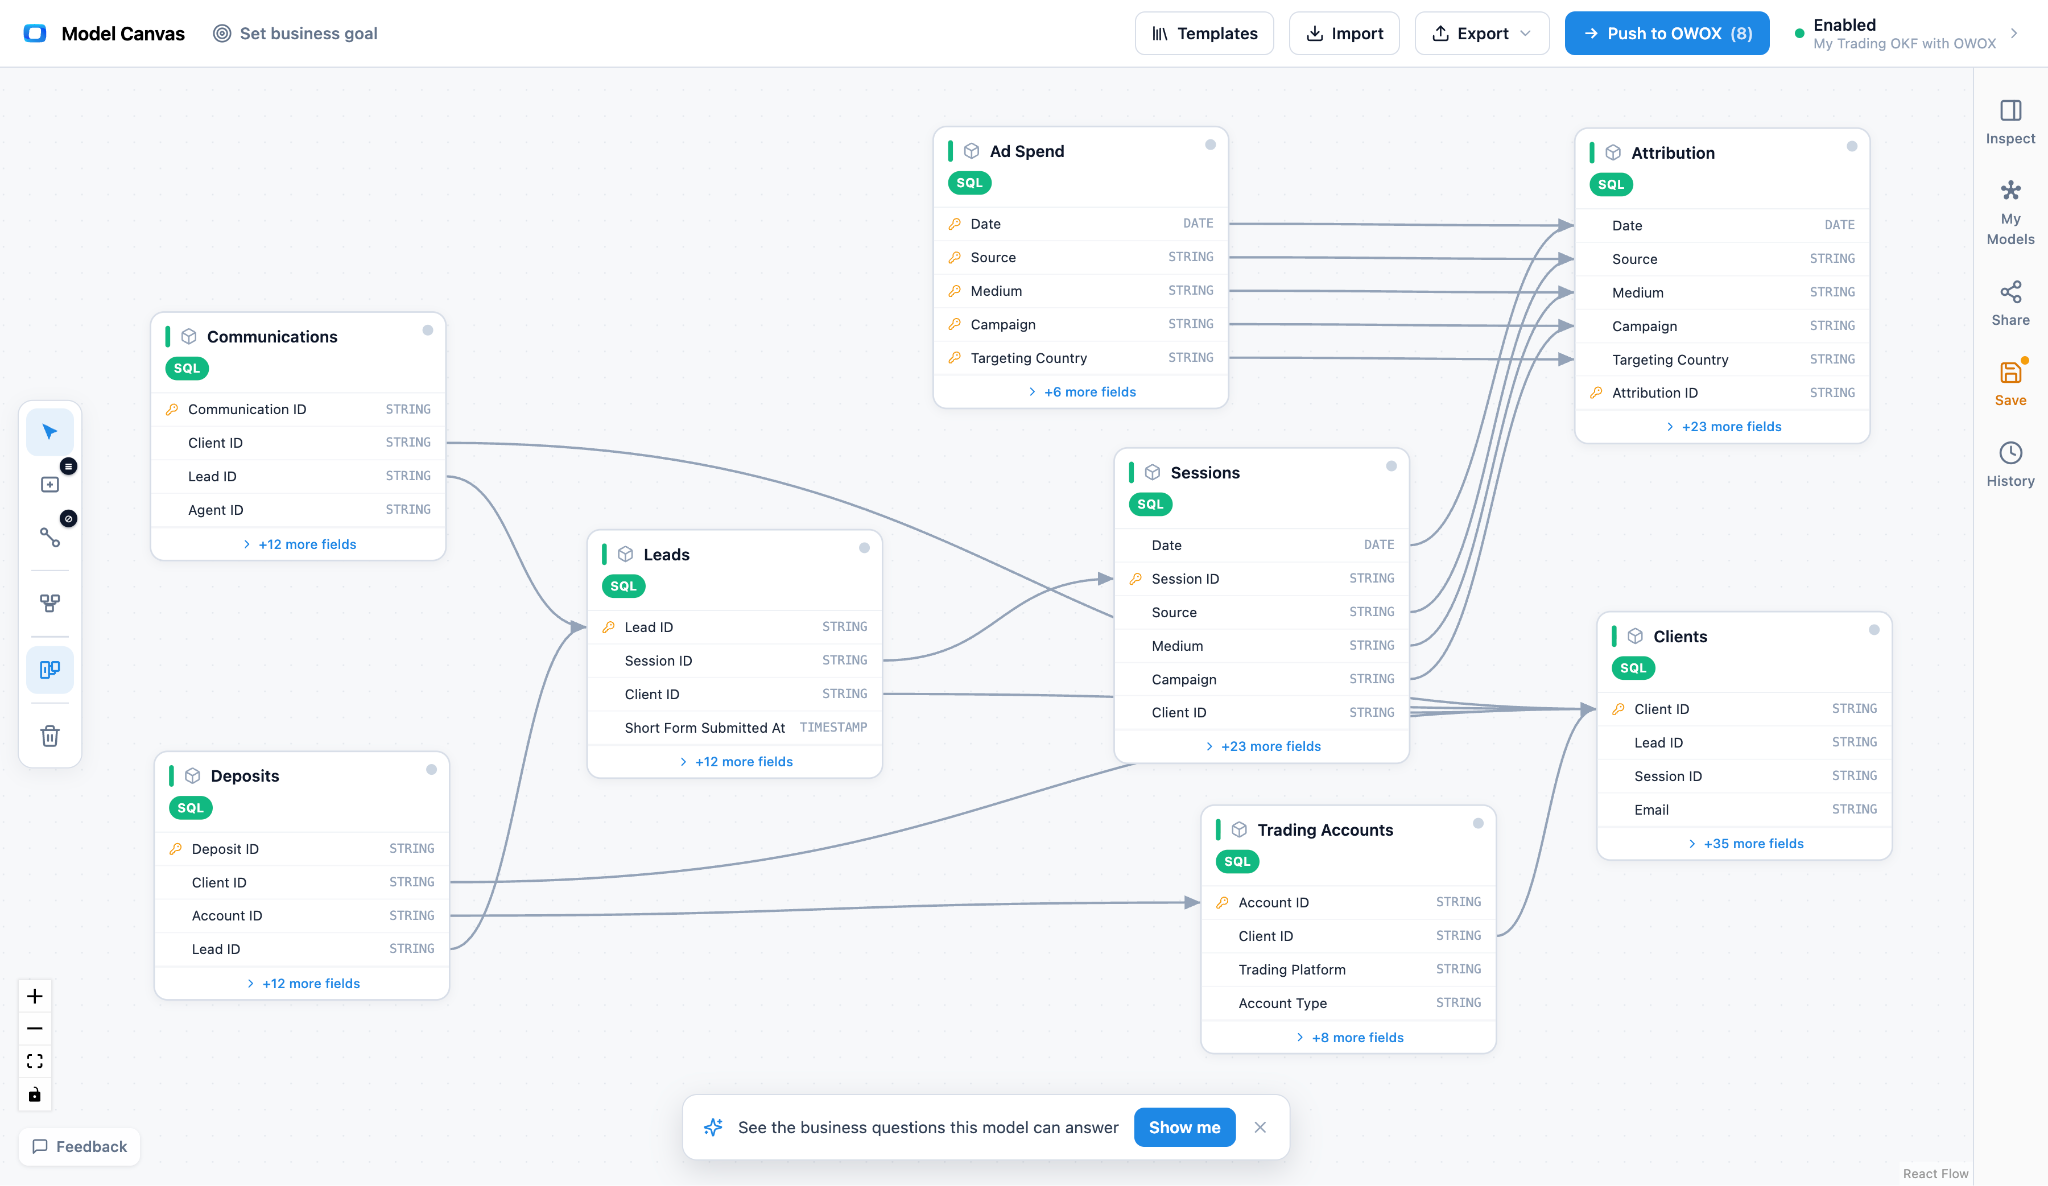Click the trash delete tool
Viewport: 2048px width, 1186px height.
(50, 736)
